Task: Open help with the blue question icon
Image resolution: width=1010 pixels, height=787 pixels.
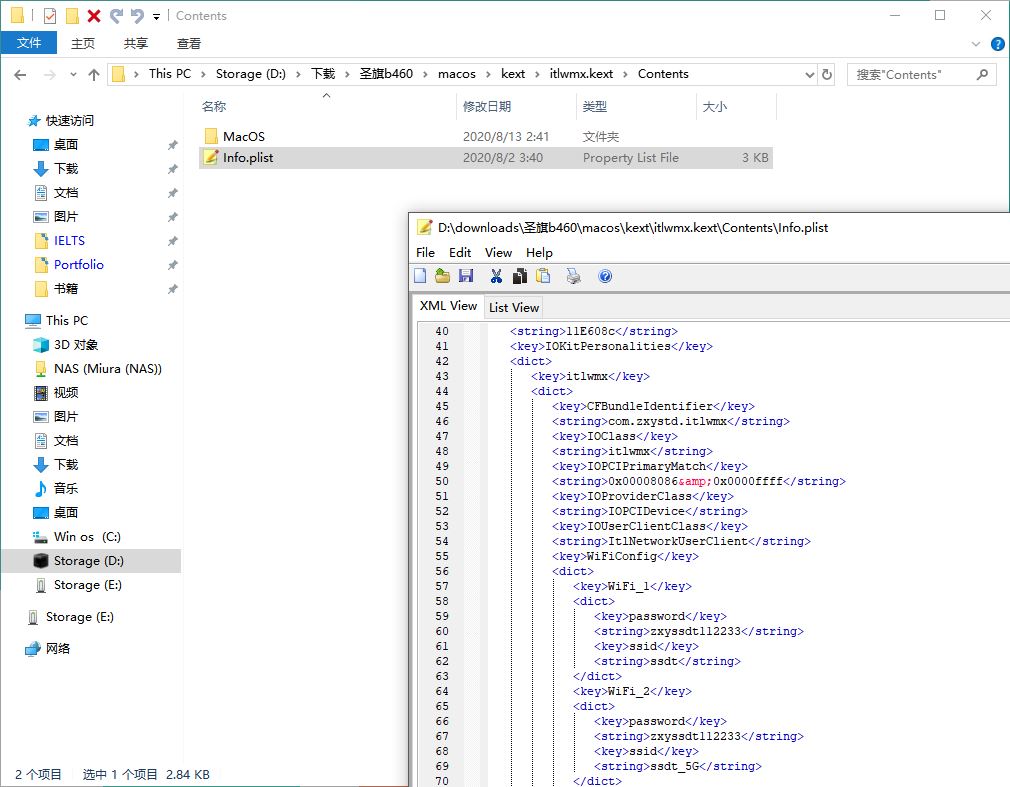Action: tap(605, 276)
